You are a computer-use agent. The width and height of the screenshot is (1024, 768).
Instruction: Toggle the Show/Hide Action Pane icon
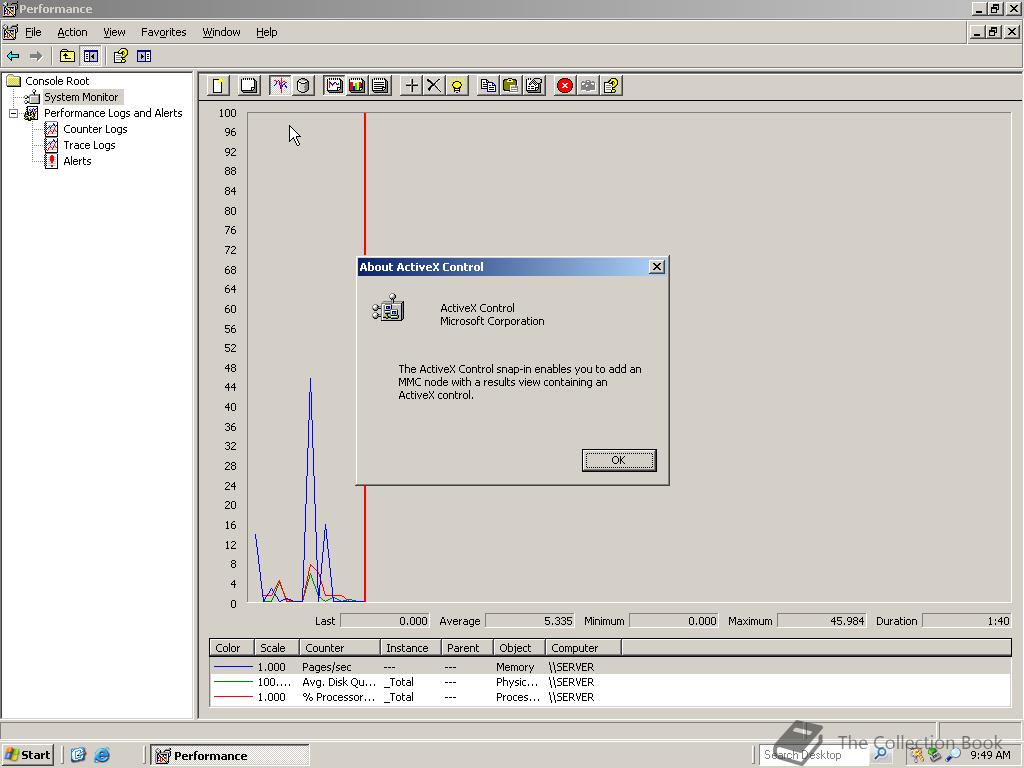pyautogui.click(x=144, y=56)
